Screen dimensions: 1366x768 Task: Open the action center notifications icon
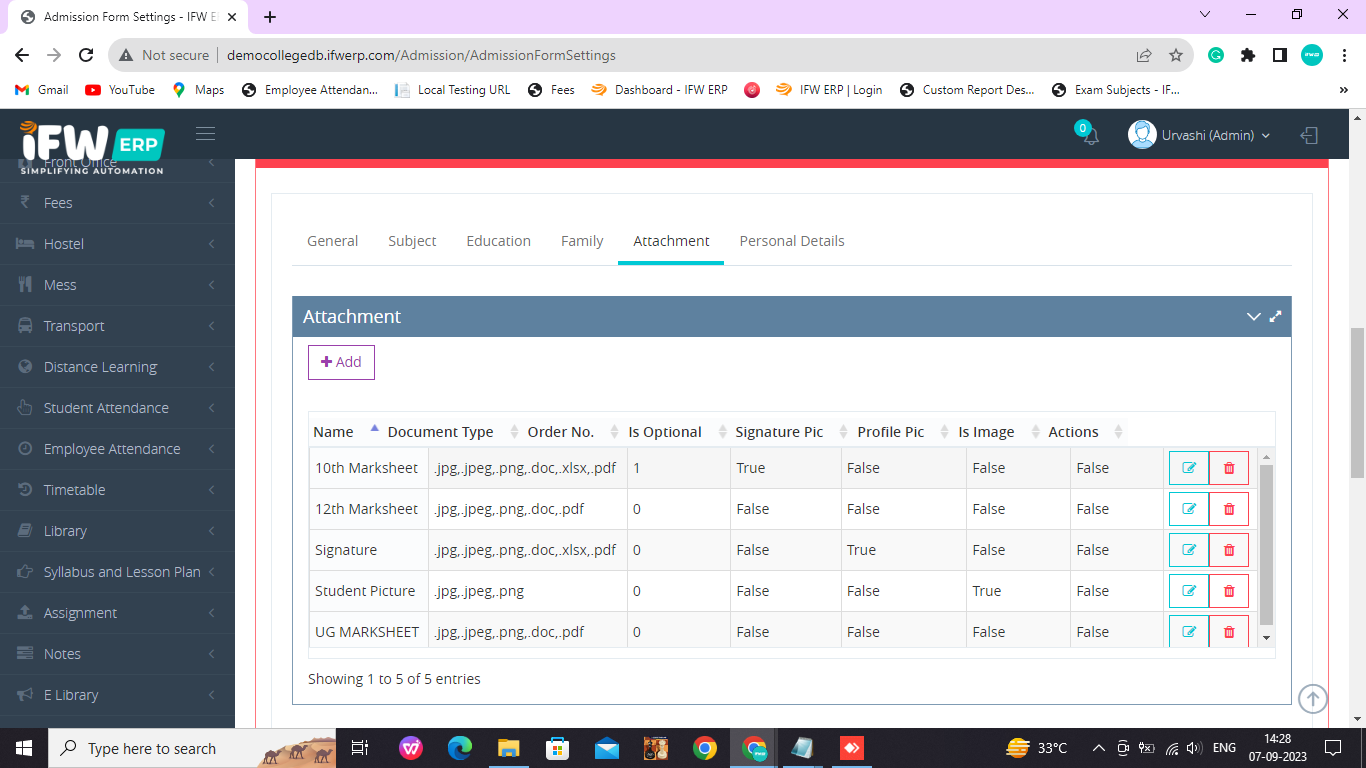[1332, 748]
